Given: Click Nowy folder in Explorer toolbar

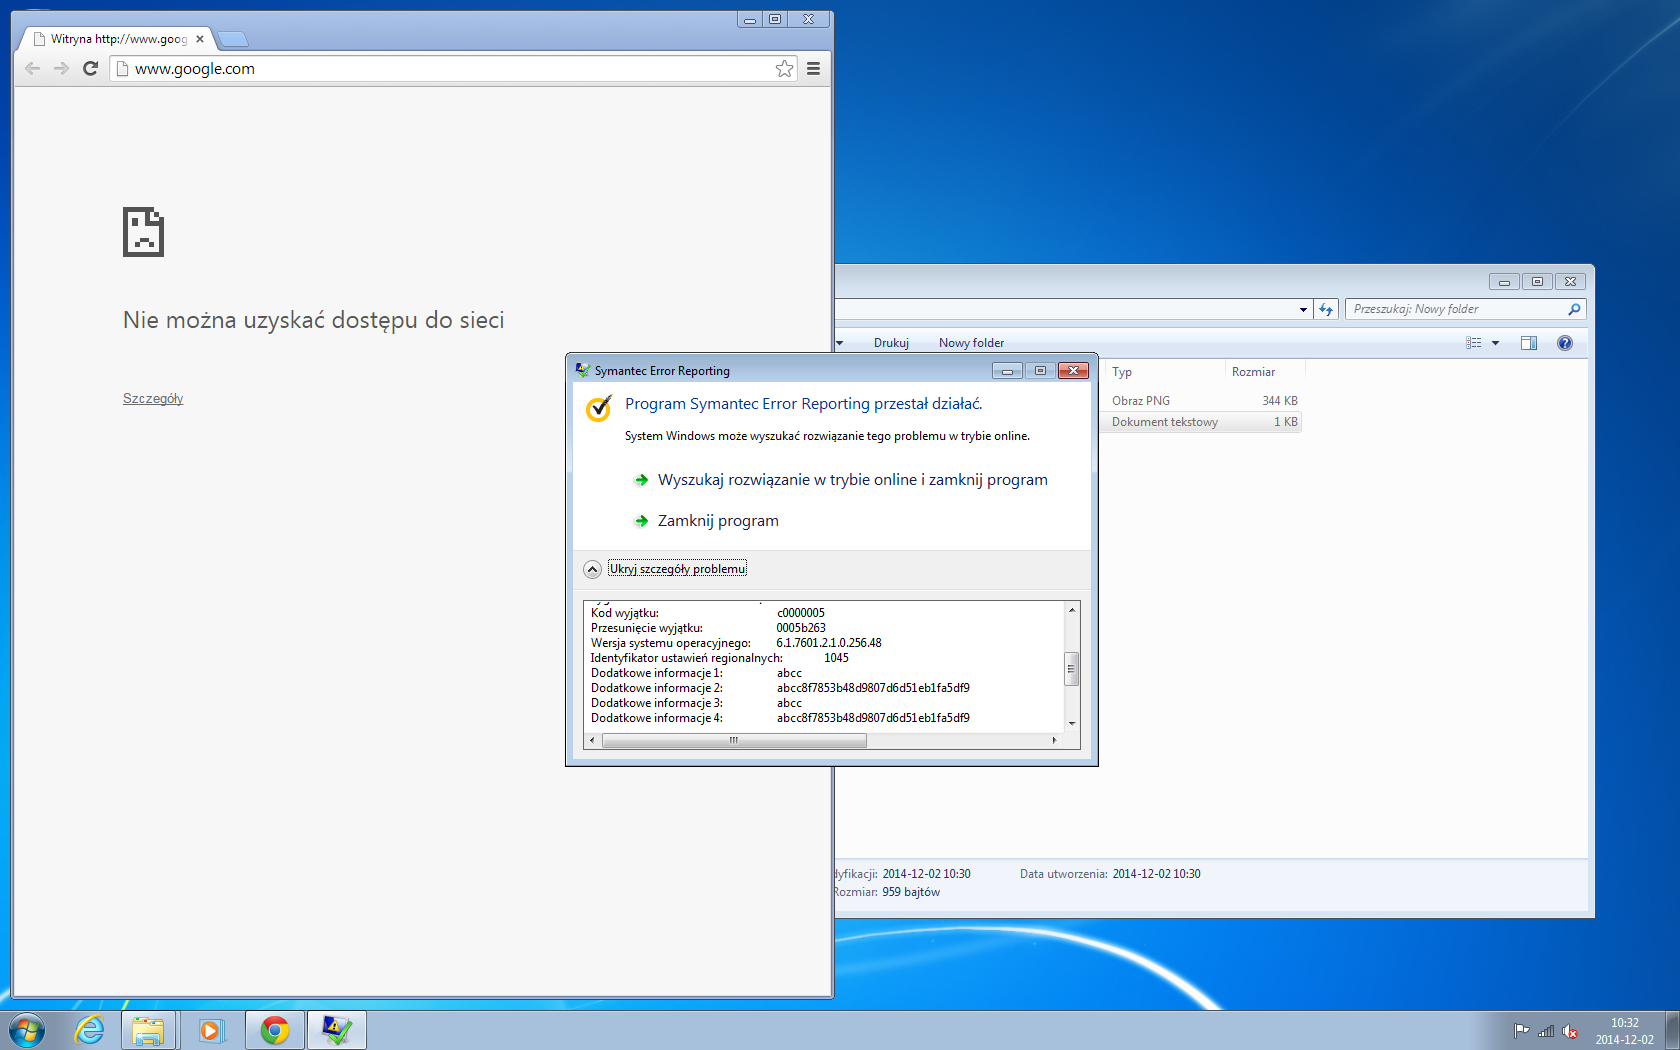Looking at the screenshot, I should (971, 343).
